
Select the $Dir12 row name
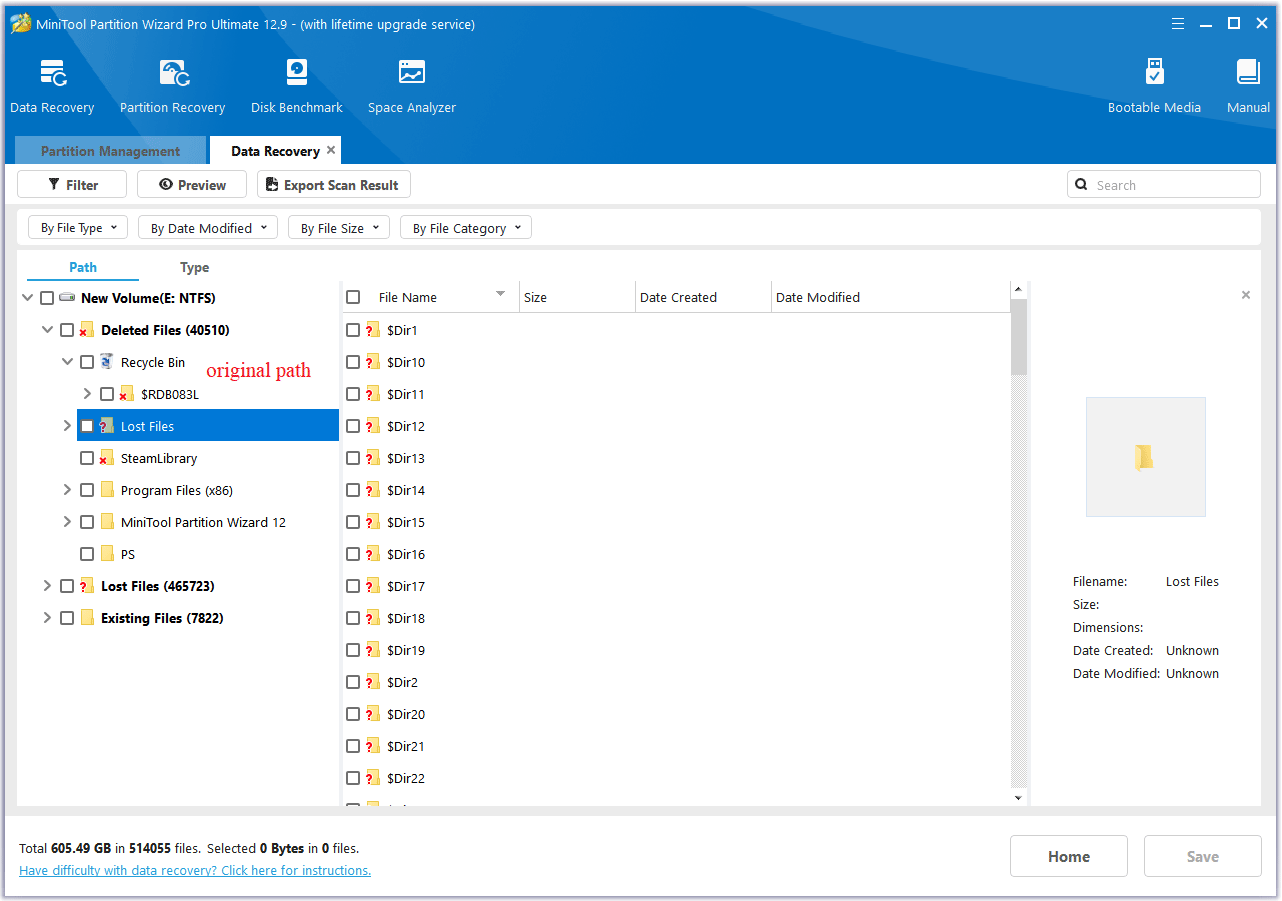pos(406,426)
